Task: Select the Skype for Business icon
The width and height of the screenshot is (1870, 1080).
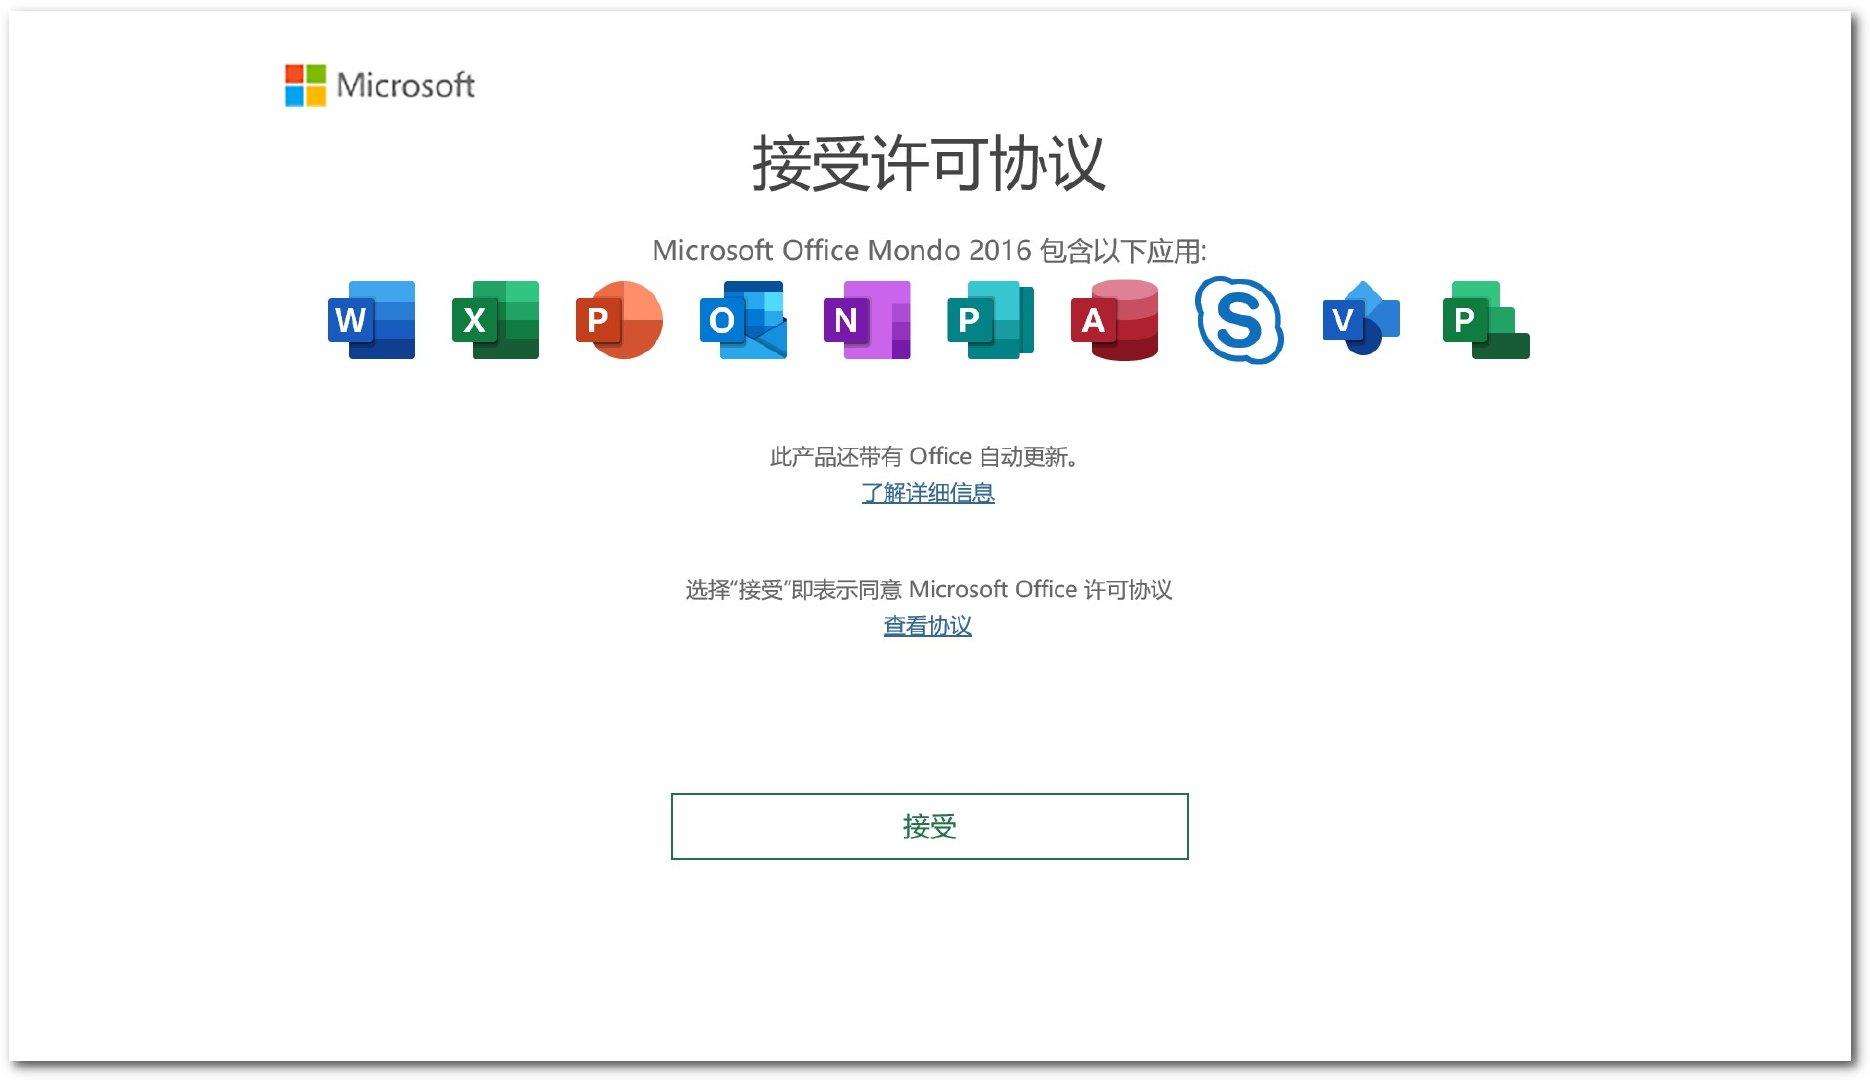Action: [1239, 320]
